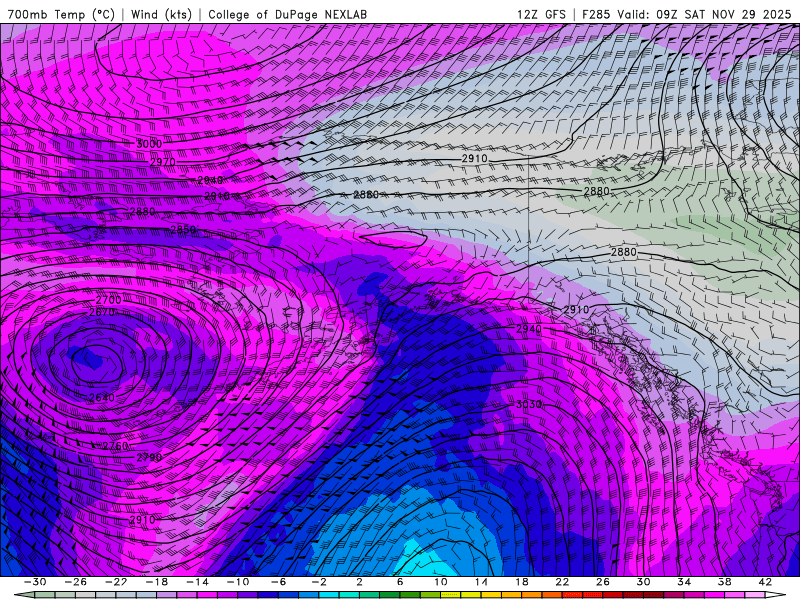The height and width of the screenshot is (600, 800).
Task: Click the positive 6 color scale label
Action: (x=400, y=582)
